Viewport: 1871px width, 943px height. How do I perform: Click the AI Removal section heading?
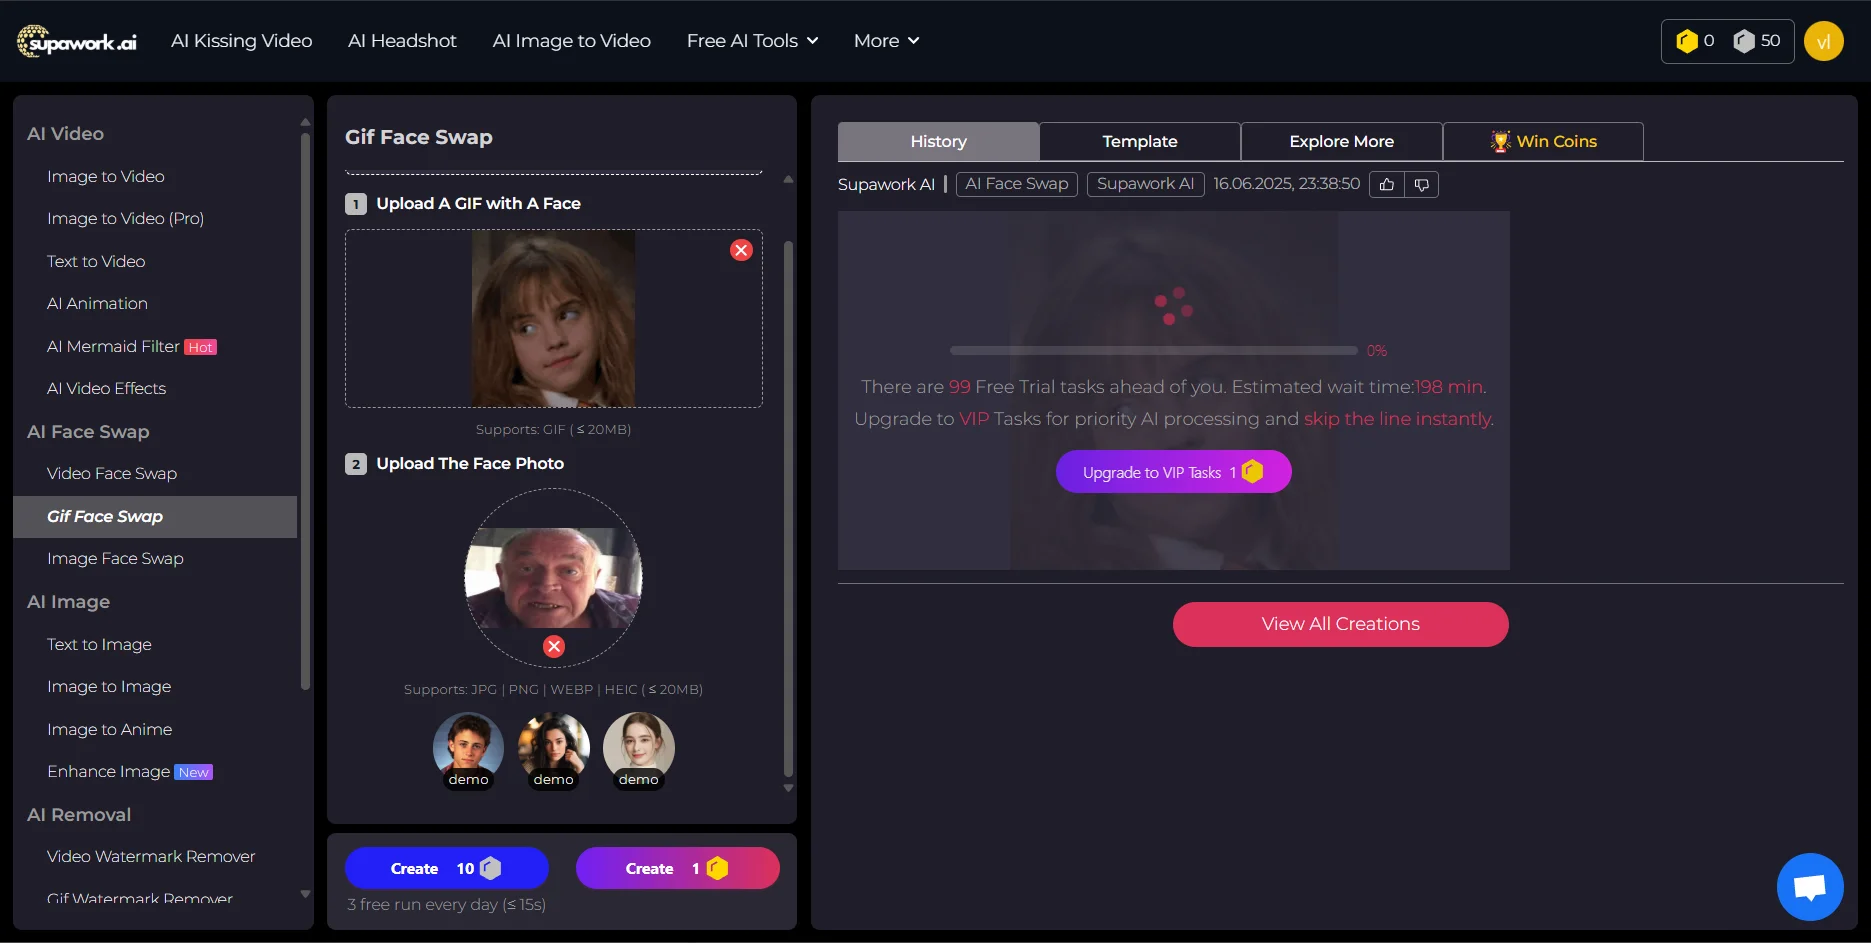pos(79,815)
